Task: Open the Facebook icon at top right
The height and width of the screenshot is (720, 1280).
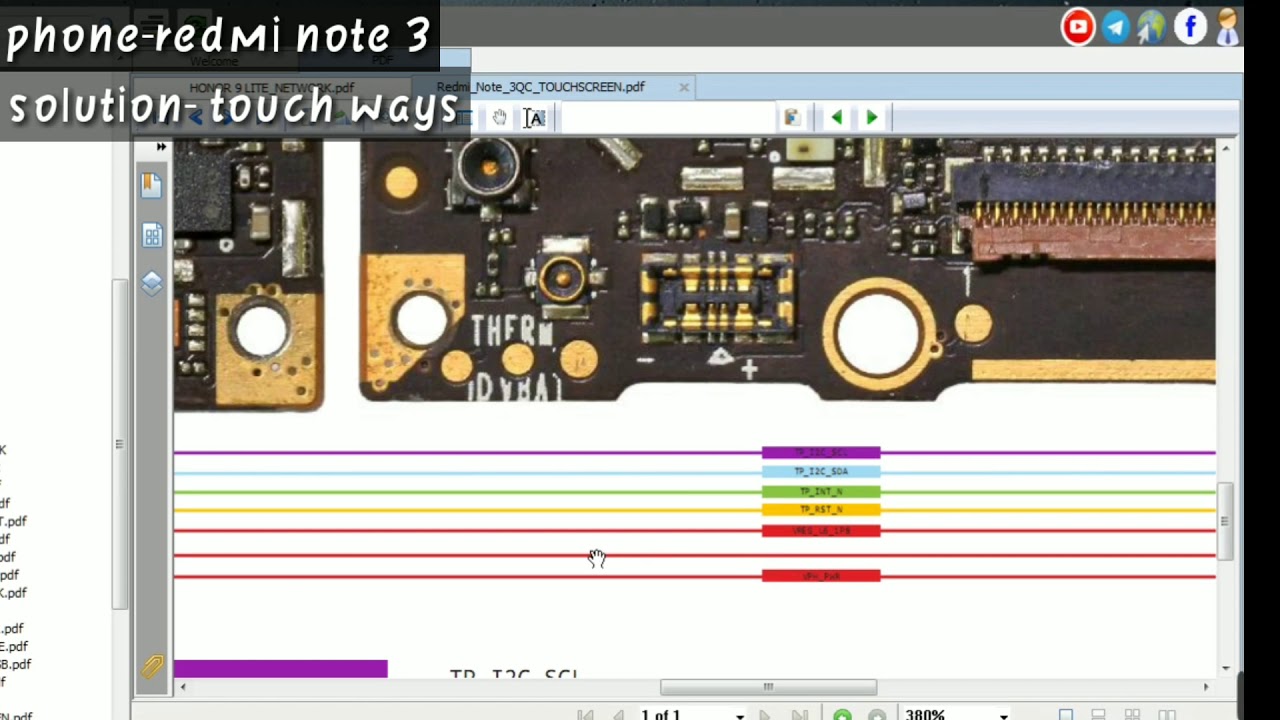Action: coord(1190,27)
